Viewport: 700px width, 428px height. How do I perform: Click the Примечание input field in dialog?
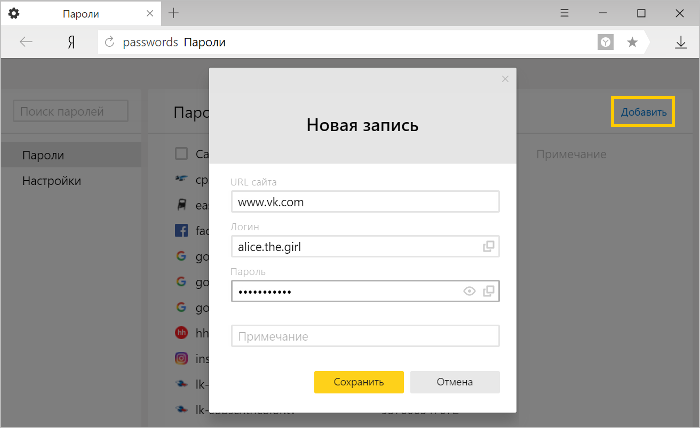365,336
